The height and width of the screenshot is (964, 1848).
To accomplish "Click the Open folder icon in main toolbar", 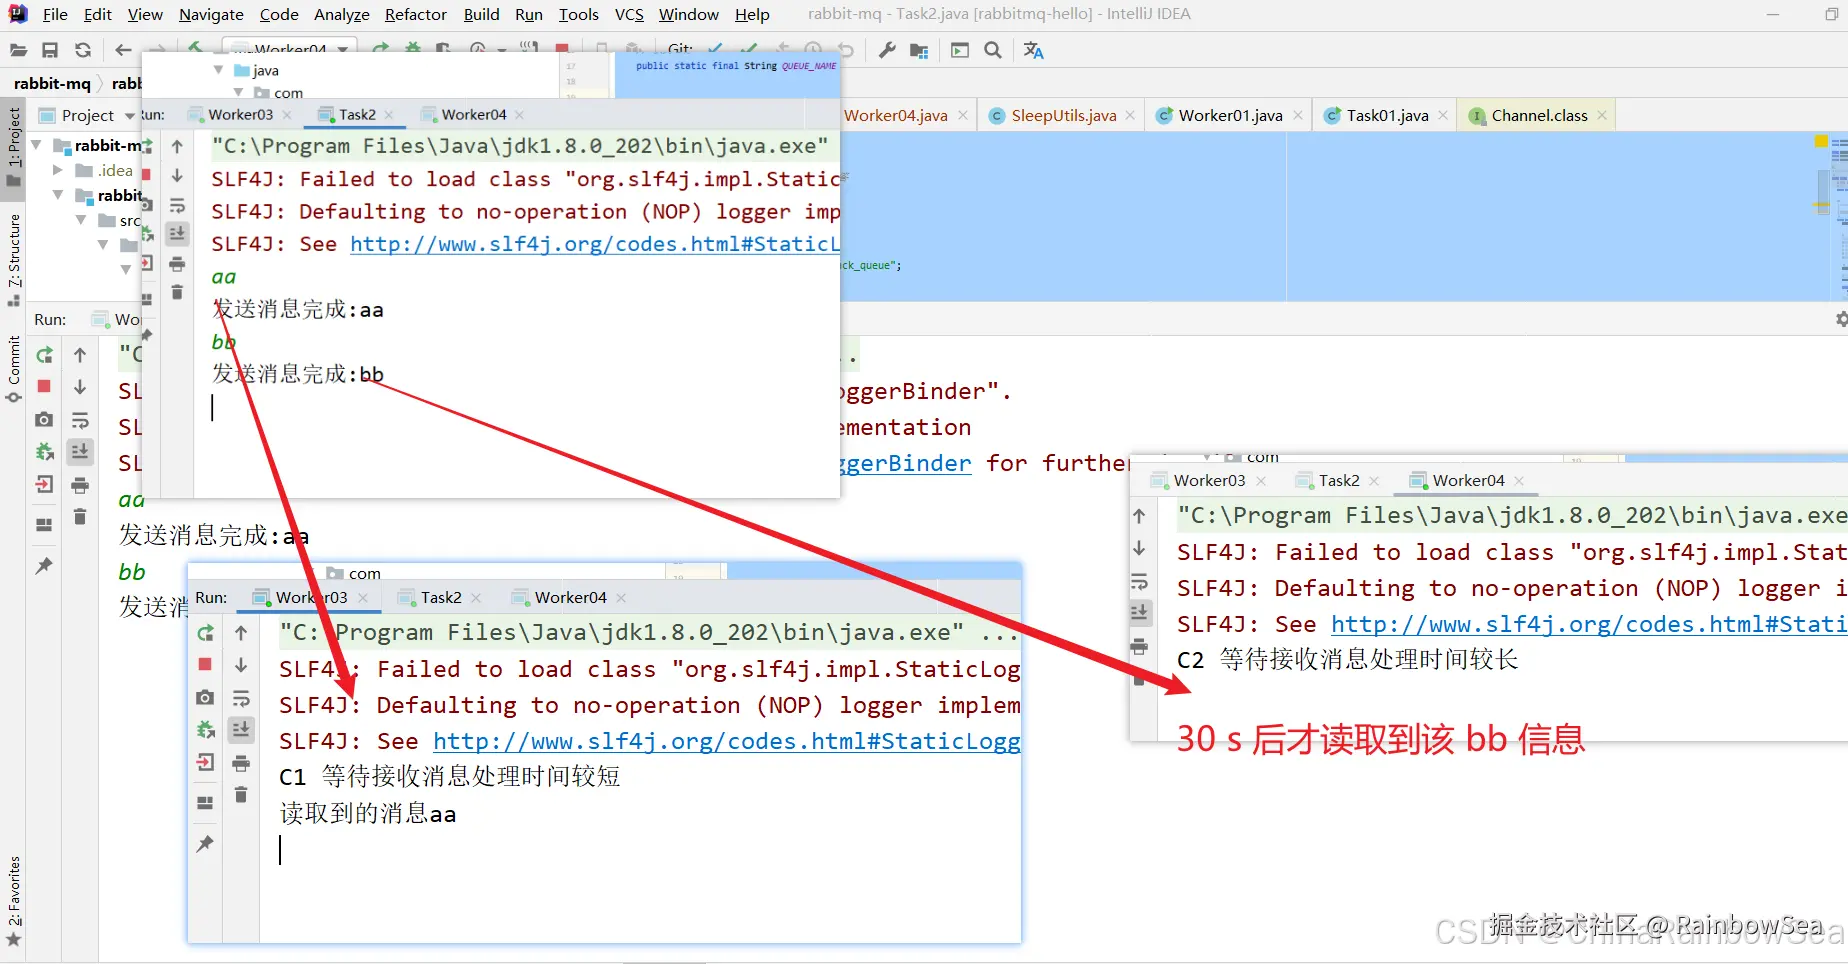I will point(18,50).
